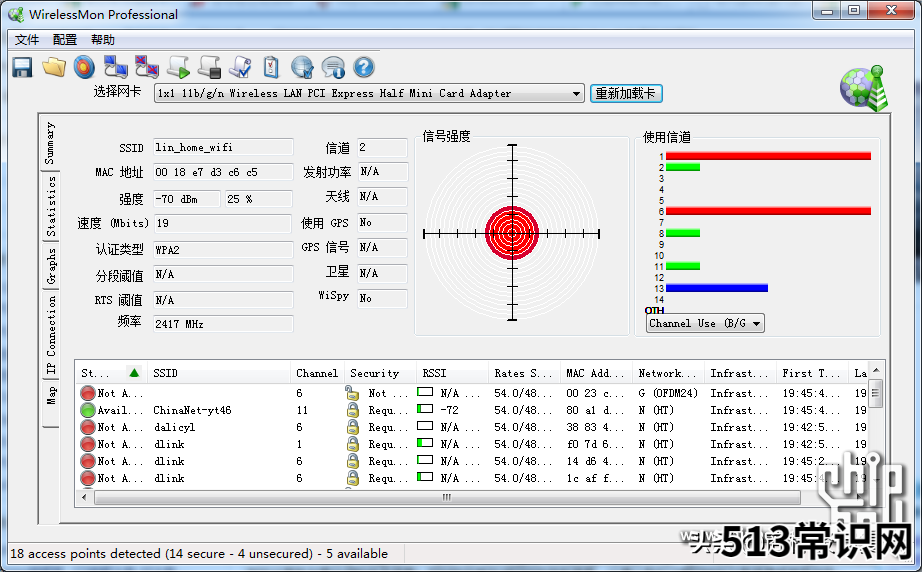Image resolution: width=922 pixels, height=572 pixels.
Task: Click the Save floppy disk icon
Action: point(22,68)
